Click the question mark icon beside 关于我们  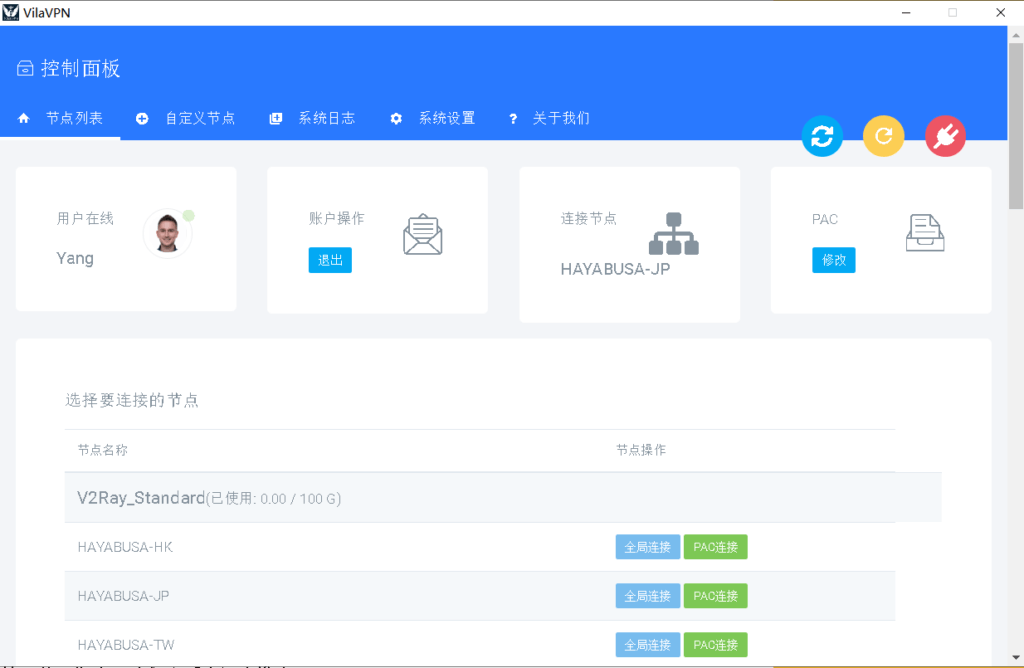point(513,118)
